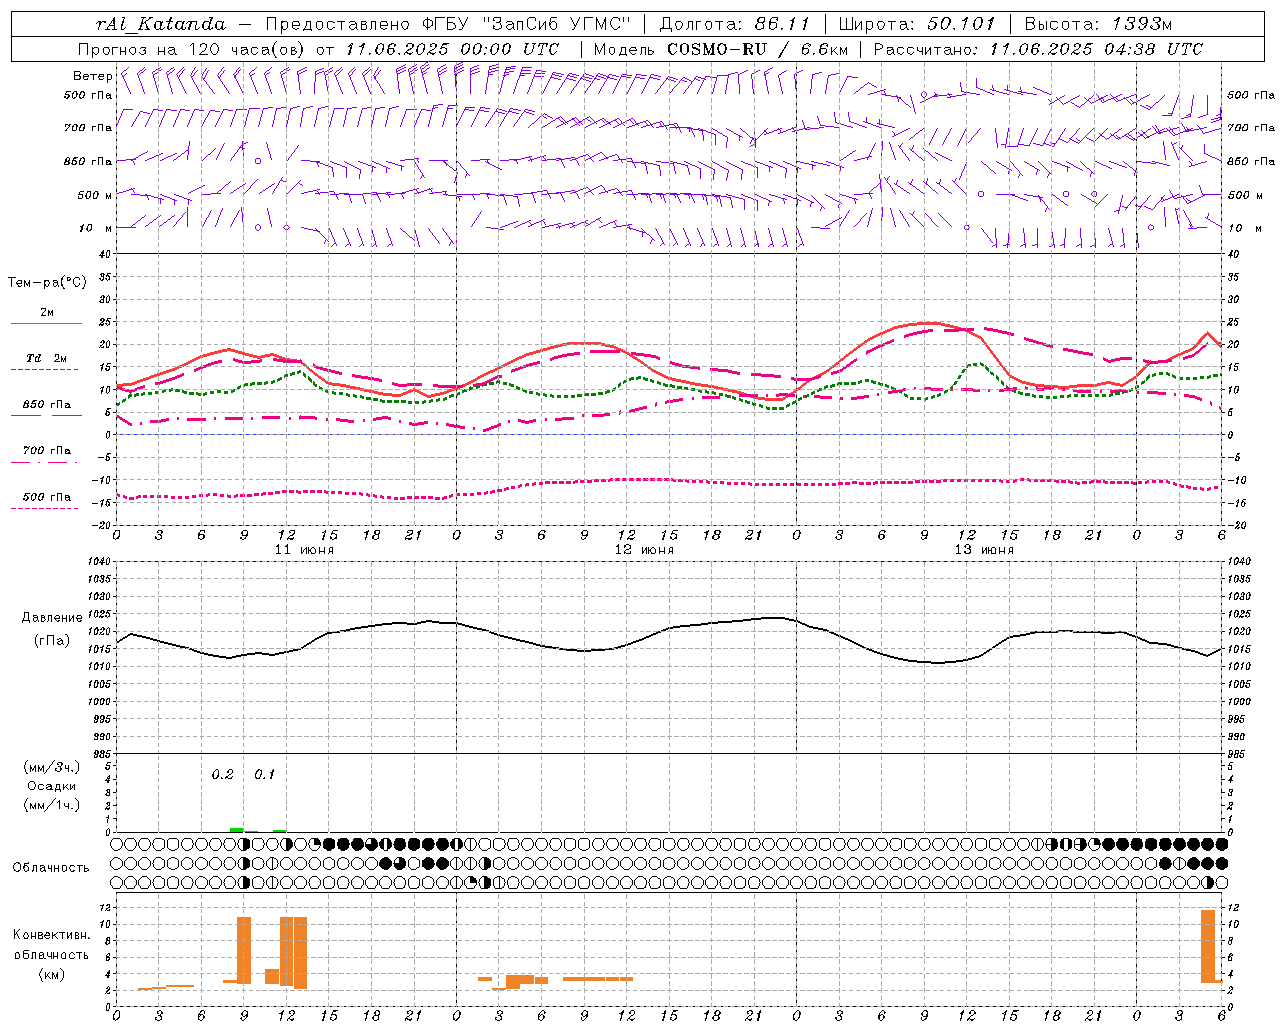
Task: Click the tall orange convective bar at hour 9, June 11
Action: pos(244,950)
